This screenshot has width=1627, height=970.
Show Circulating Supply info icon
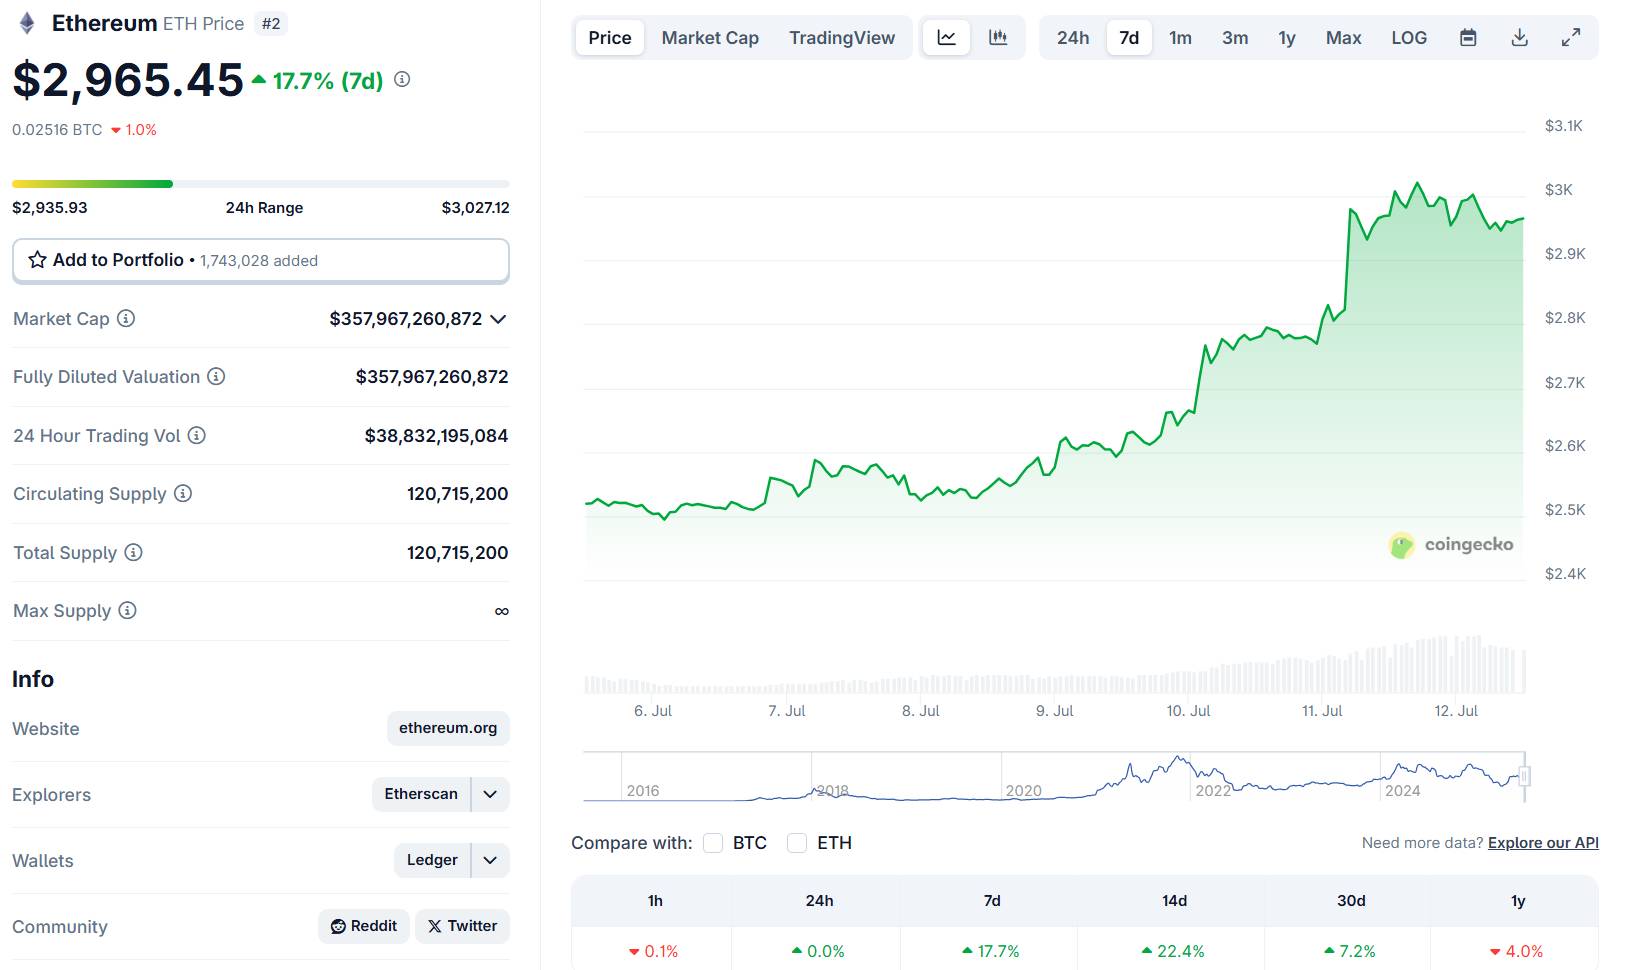point(183,493)
